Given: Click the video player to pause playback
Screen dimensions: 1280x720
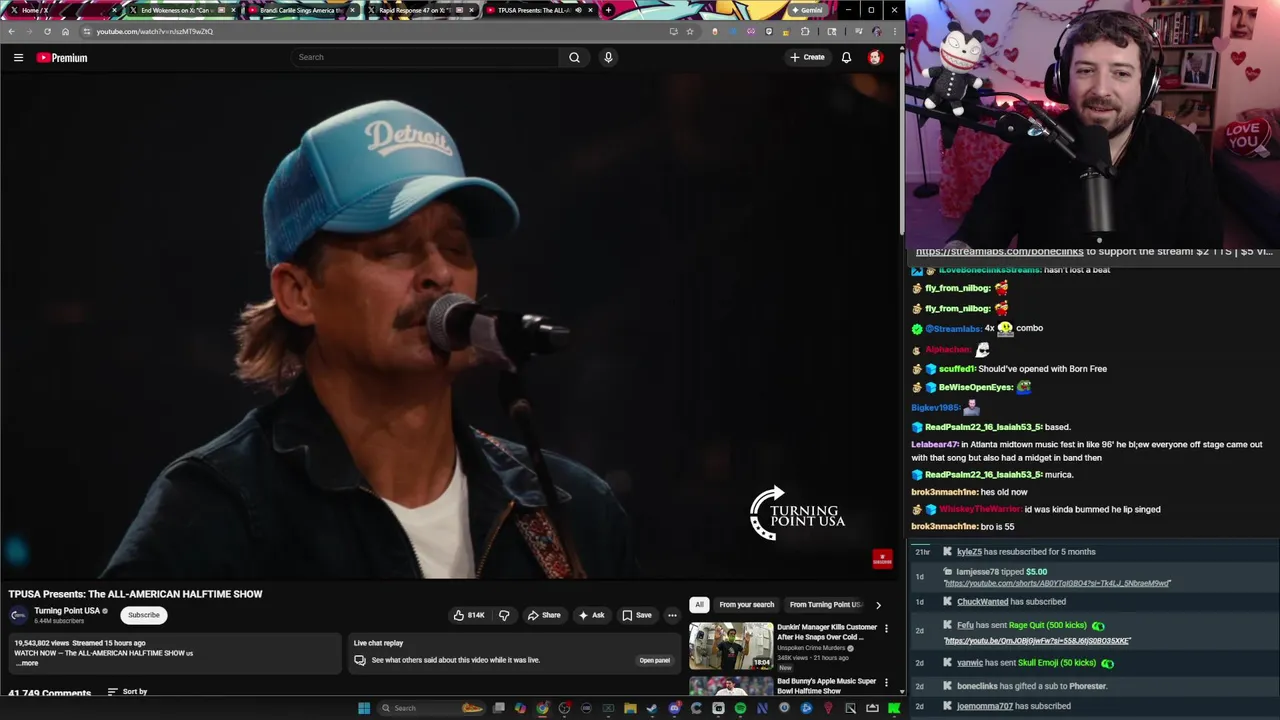Looking at the screenshot, I should click(450, 327).
